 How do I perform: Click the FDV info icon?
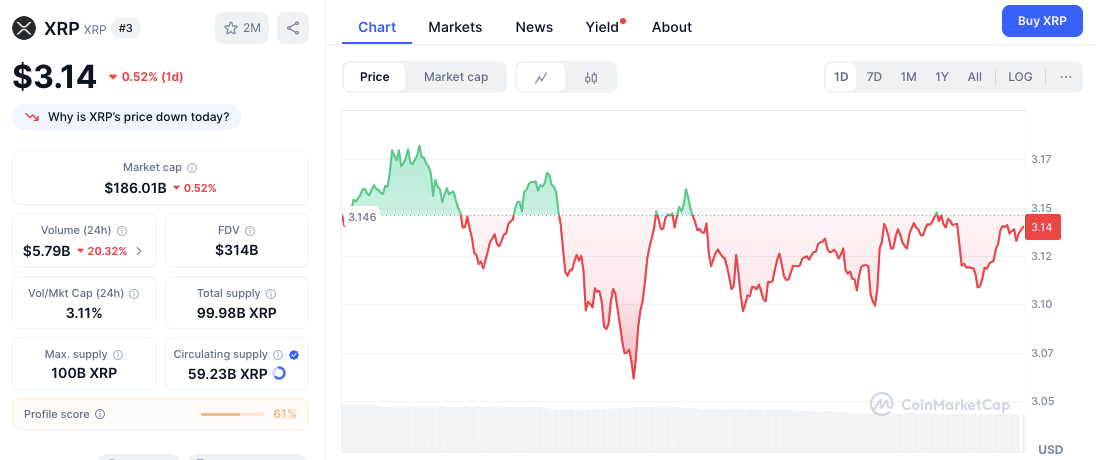pos(250,230)
